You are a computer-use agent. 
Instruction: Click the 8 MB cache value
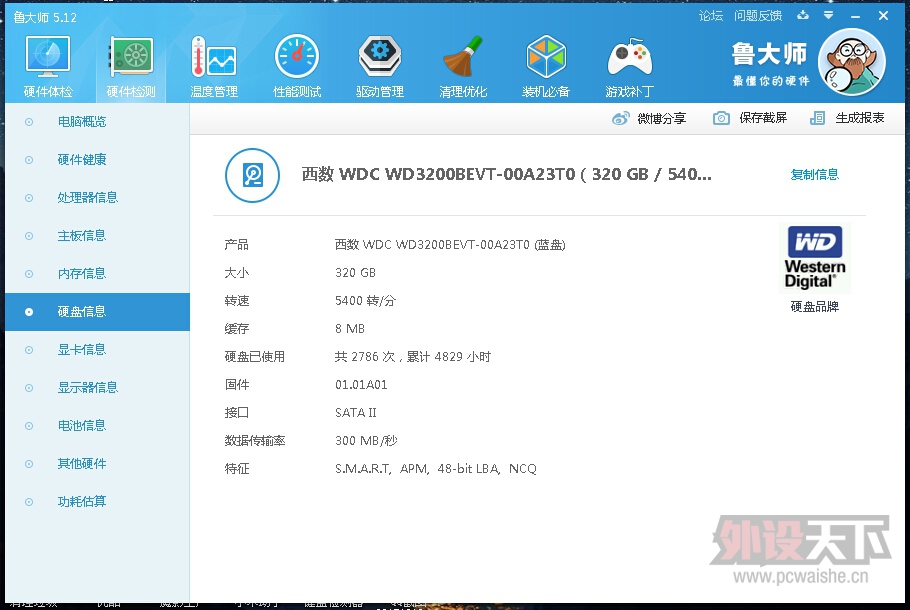pos(350,329)
